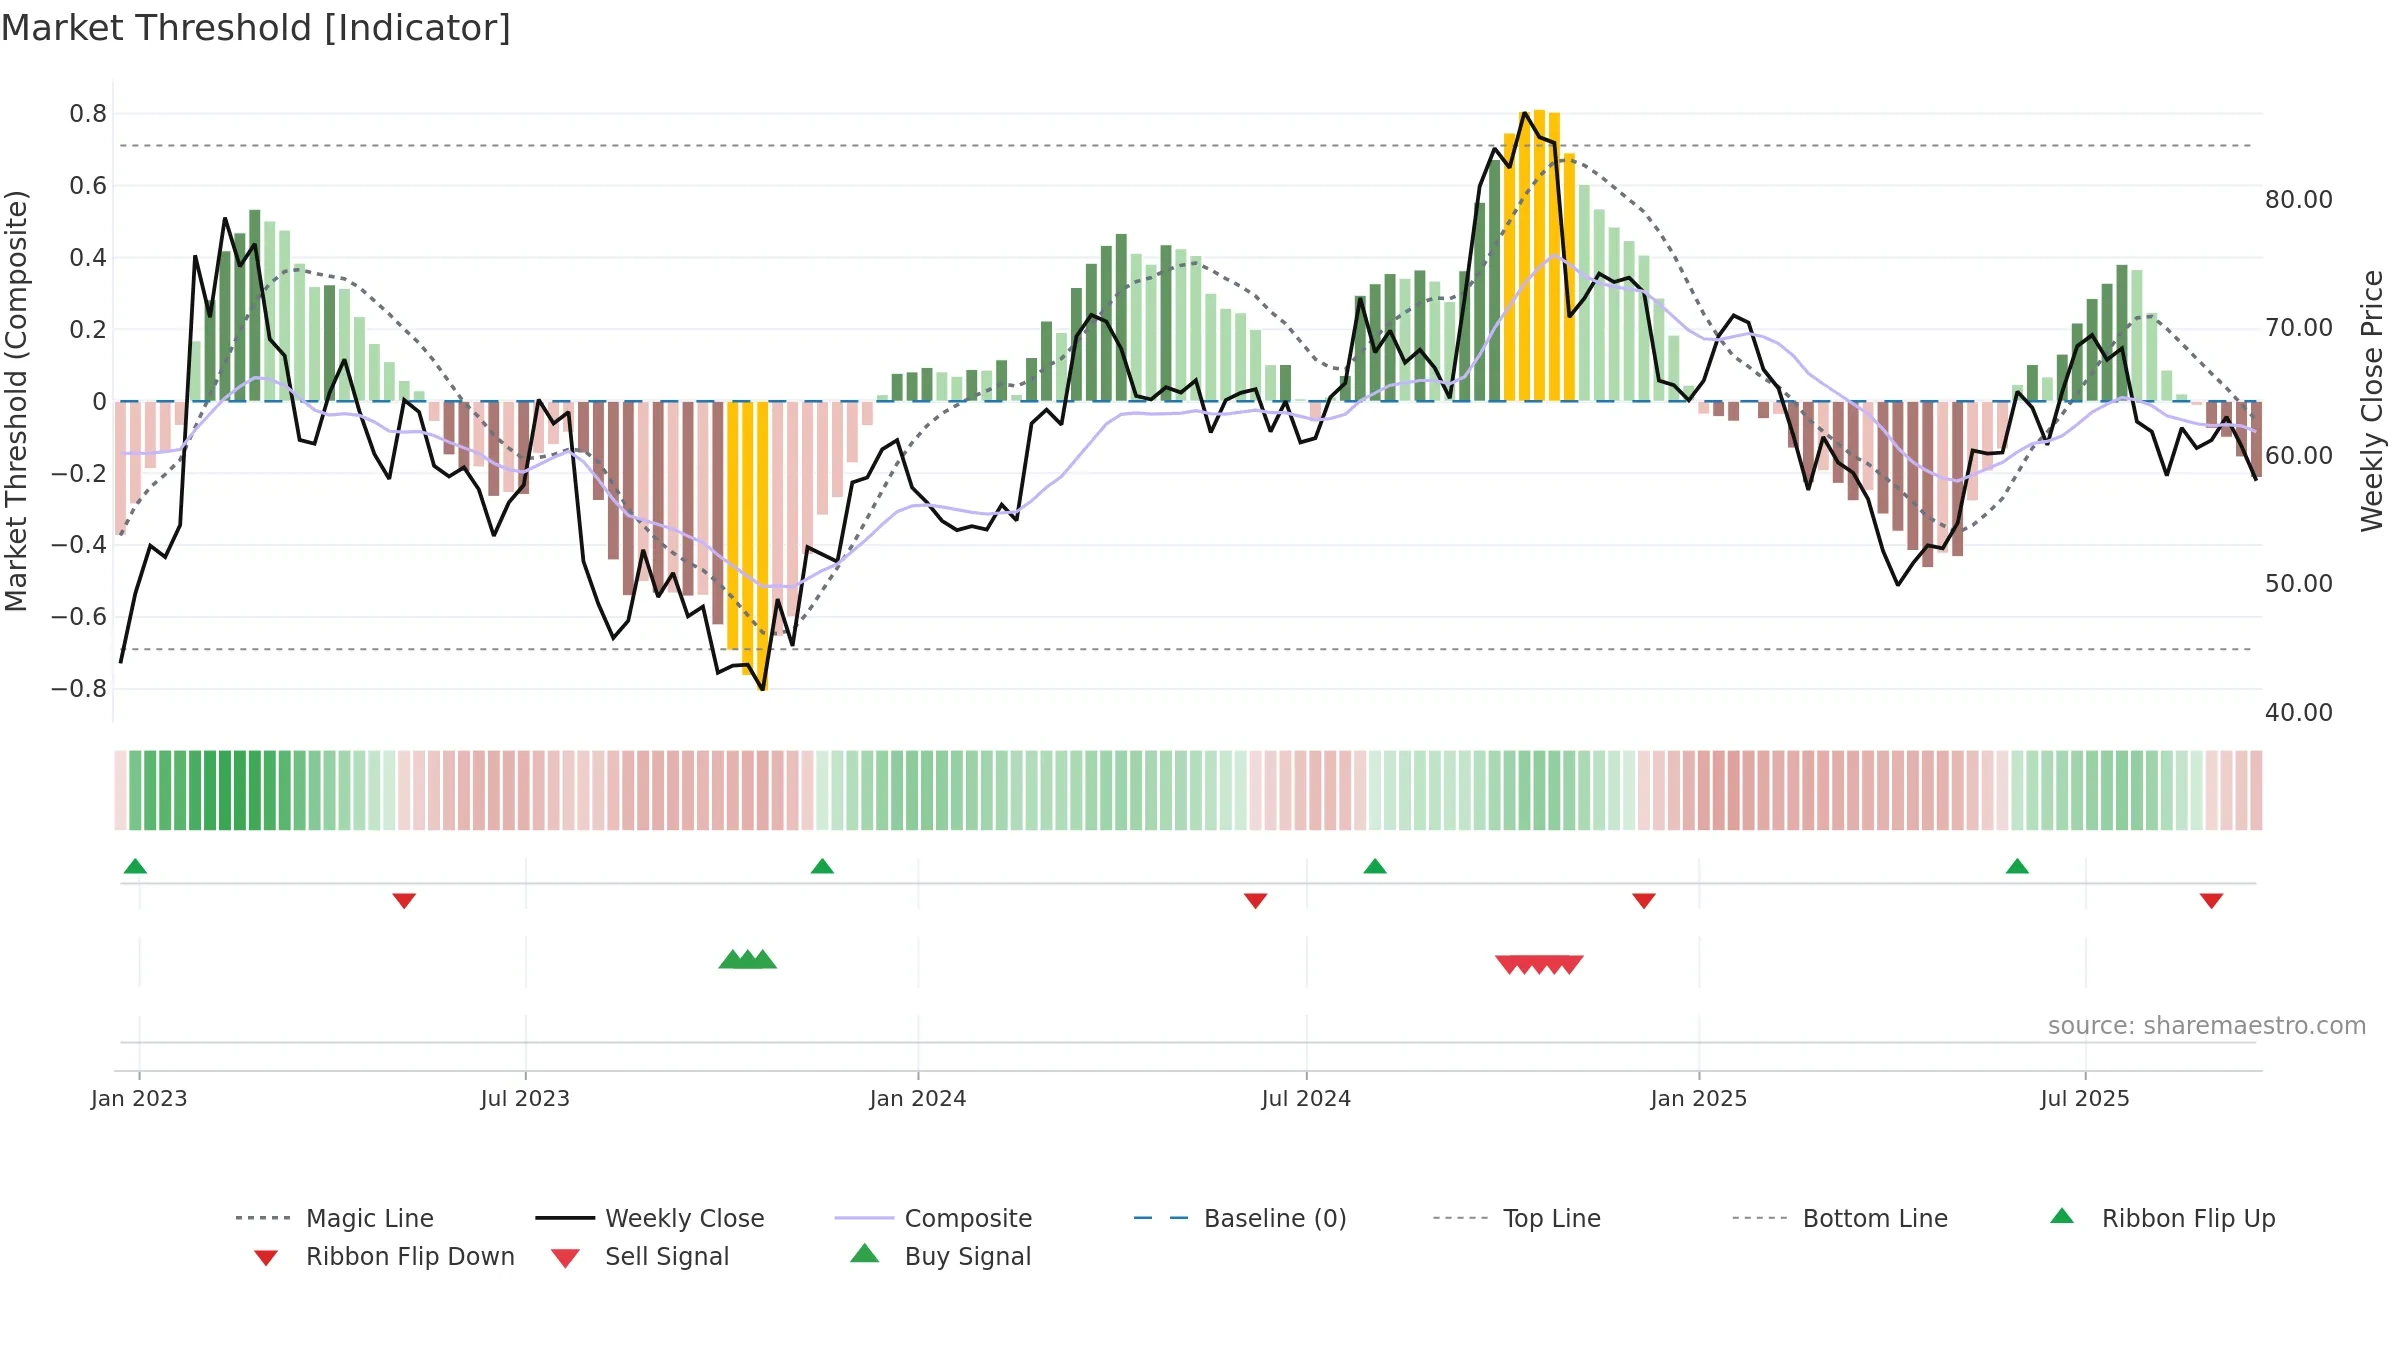Viewport: 2400px width, 1350px height.
Task: Toggle the Ribbon Flip Up legend entry
Action: (2162, 1218)
